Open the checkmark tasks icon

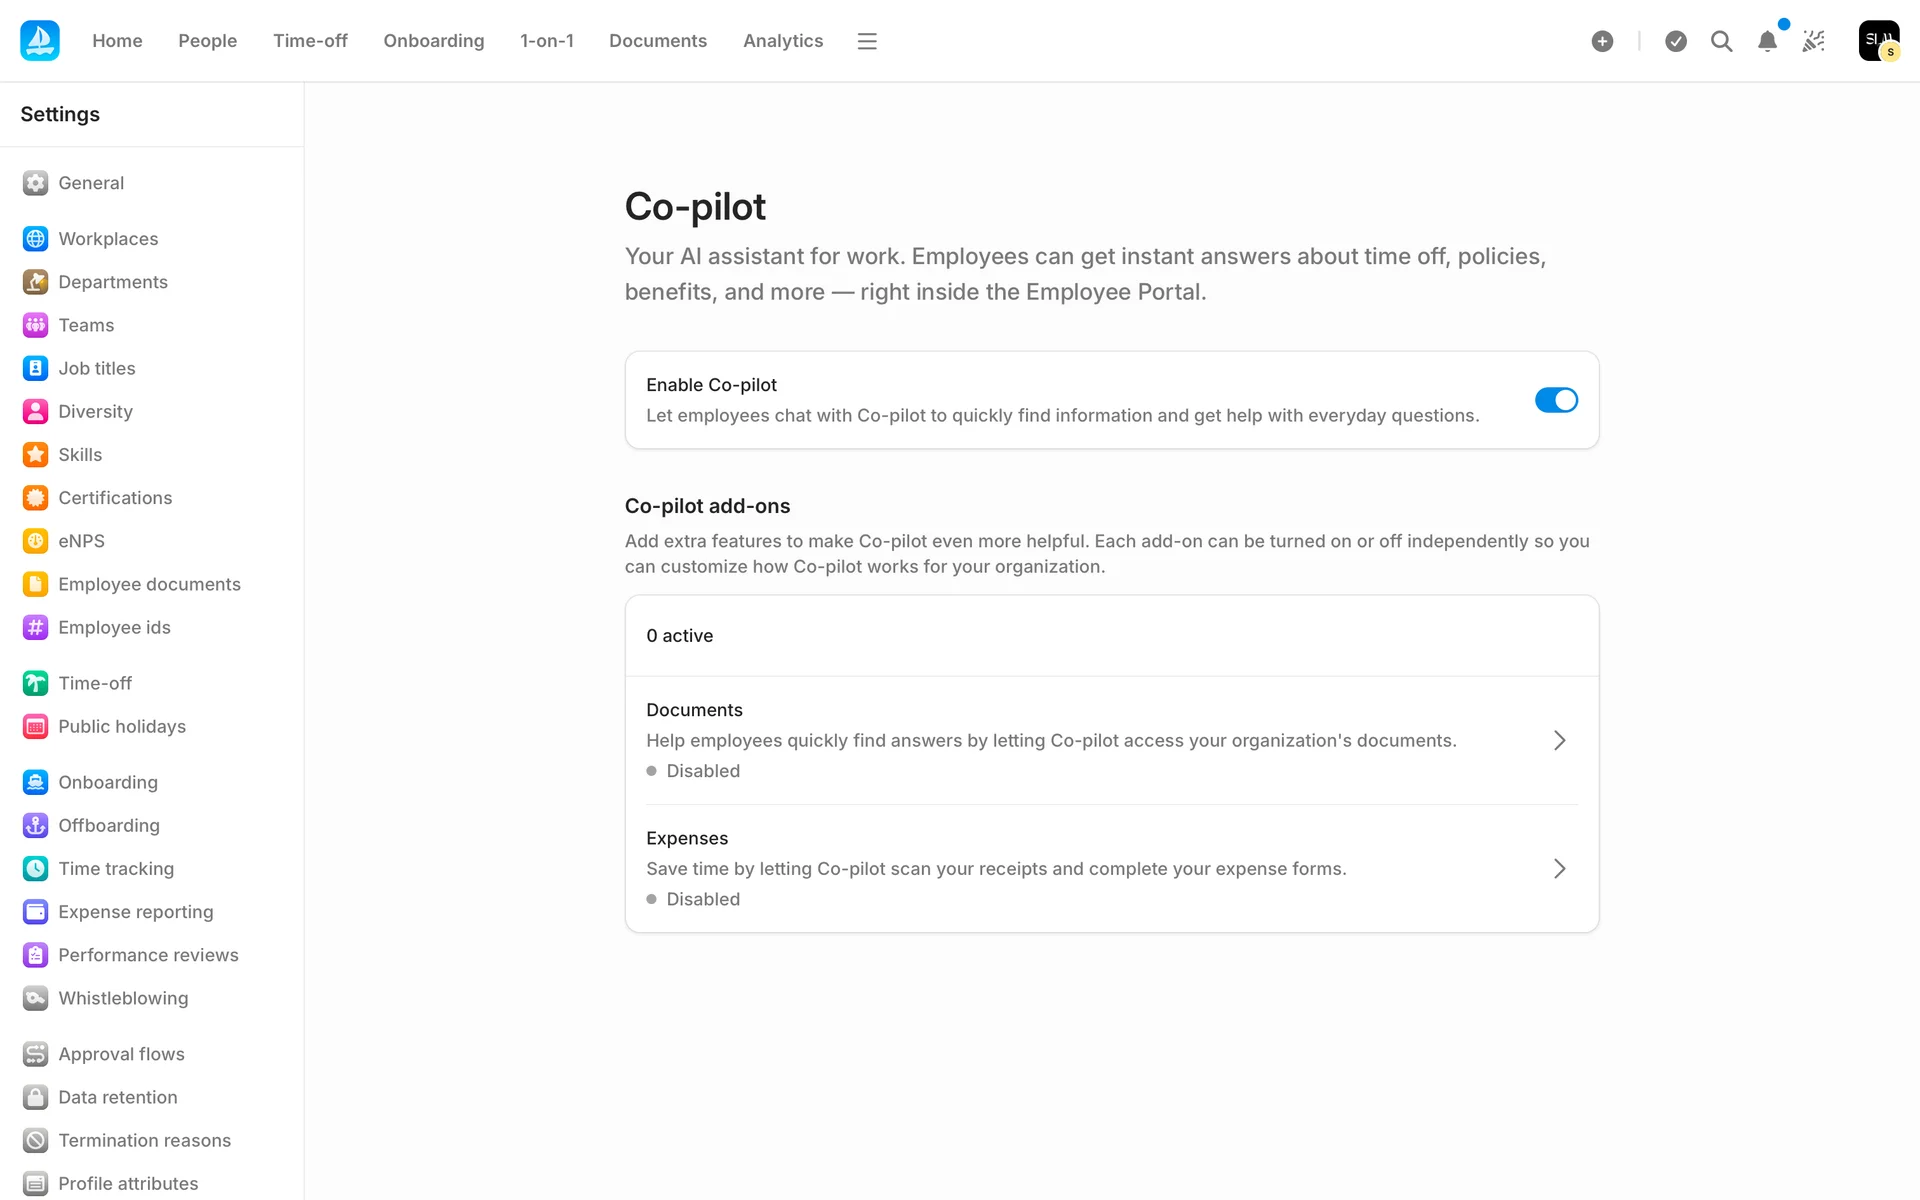(1676, 41)
